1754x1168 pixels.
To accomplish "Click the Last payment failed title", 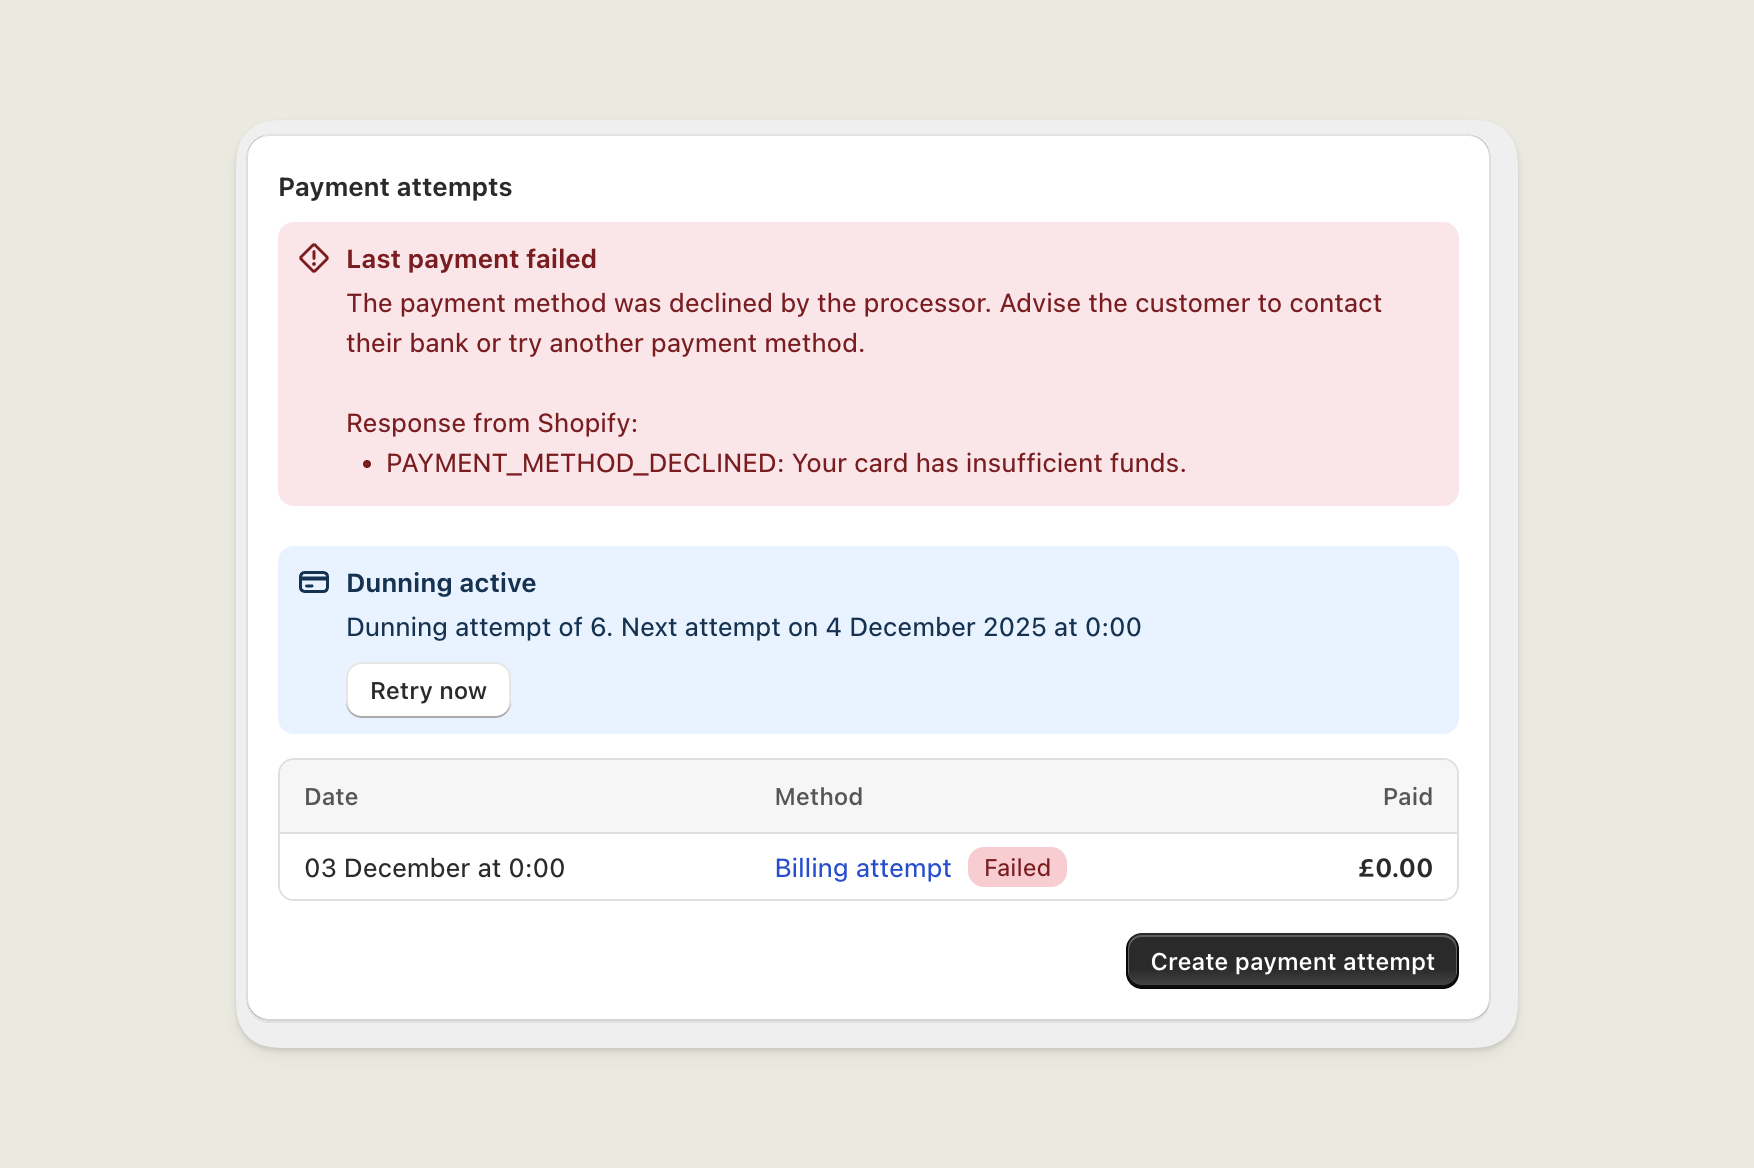I will point(471,259).
